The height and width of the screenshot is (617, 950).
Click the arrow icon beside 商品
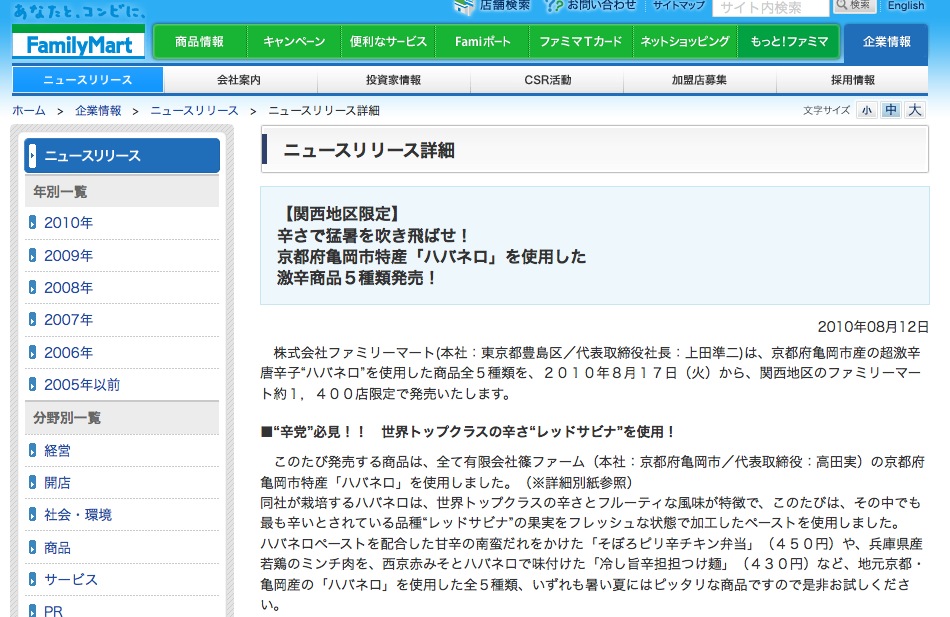(33, 548)
